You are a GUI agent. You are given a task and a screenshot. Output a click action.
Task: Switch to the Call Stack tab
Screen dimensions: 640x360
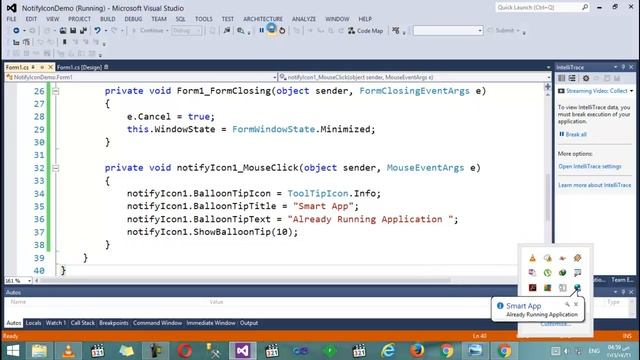tap(82, 323)
